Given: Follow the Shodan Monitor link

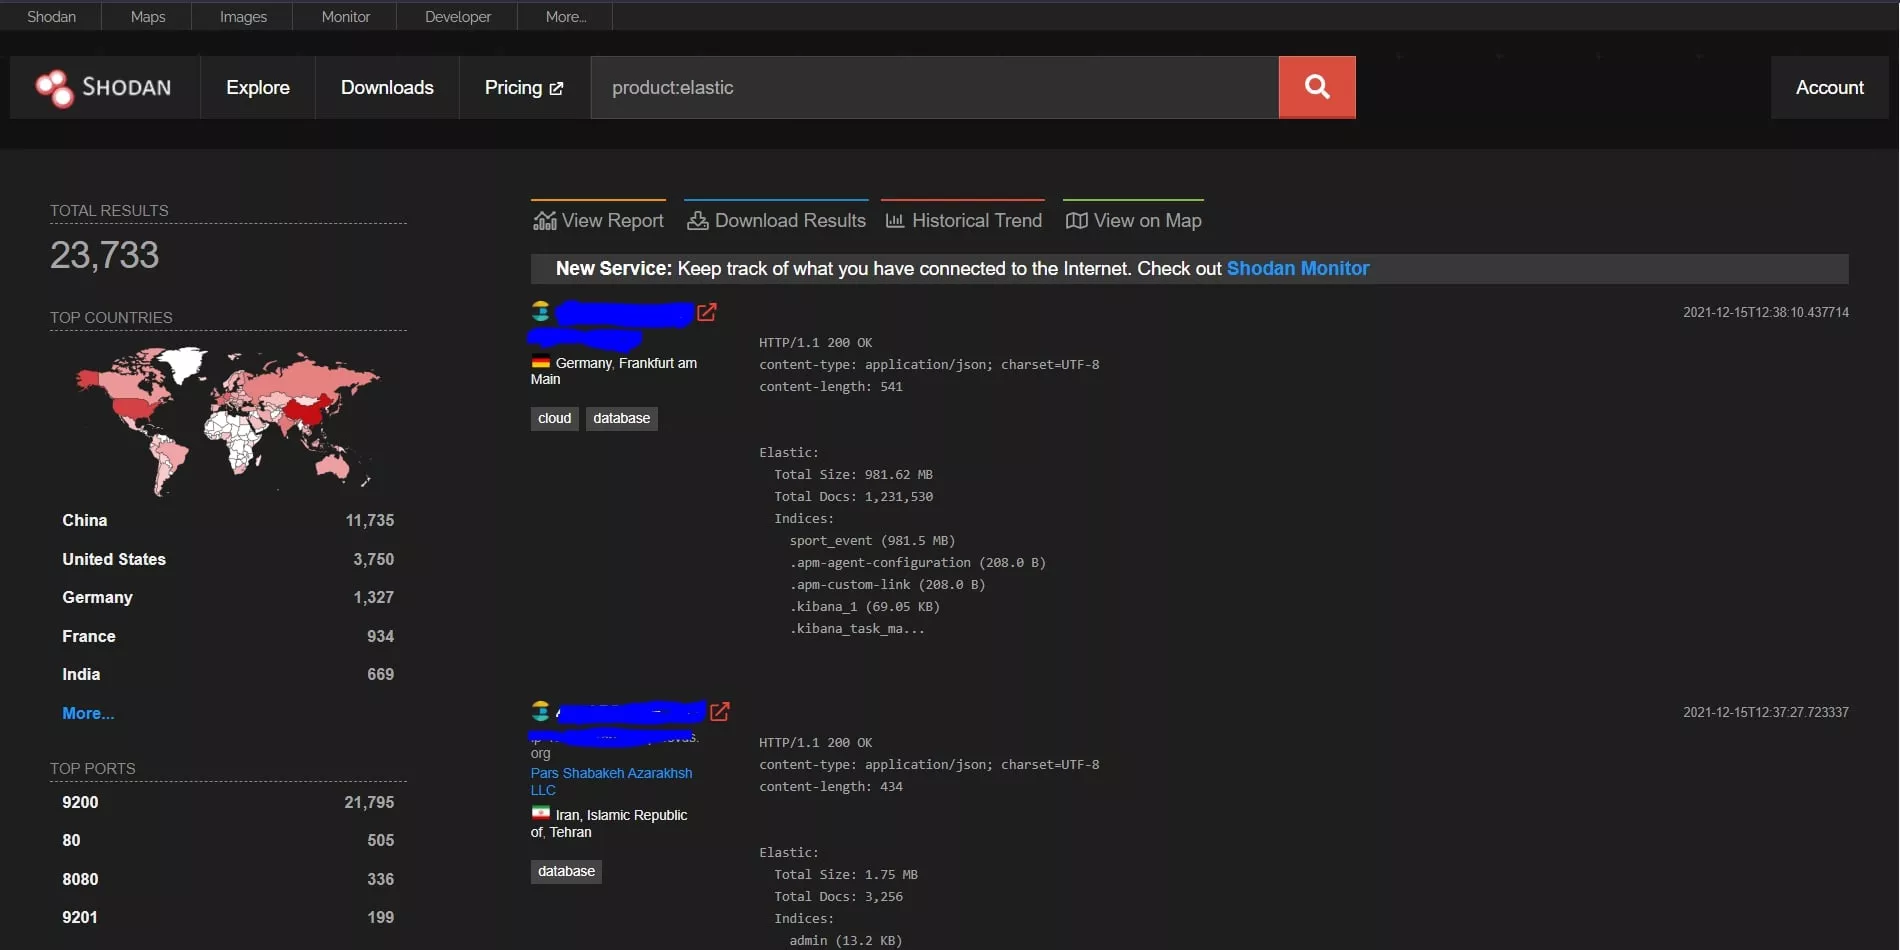Looking at the screenshot, I should click(x=1297, y=268).
